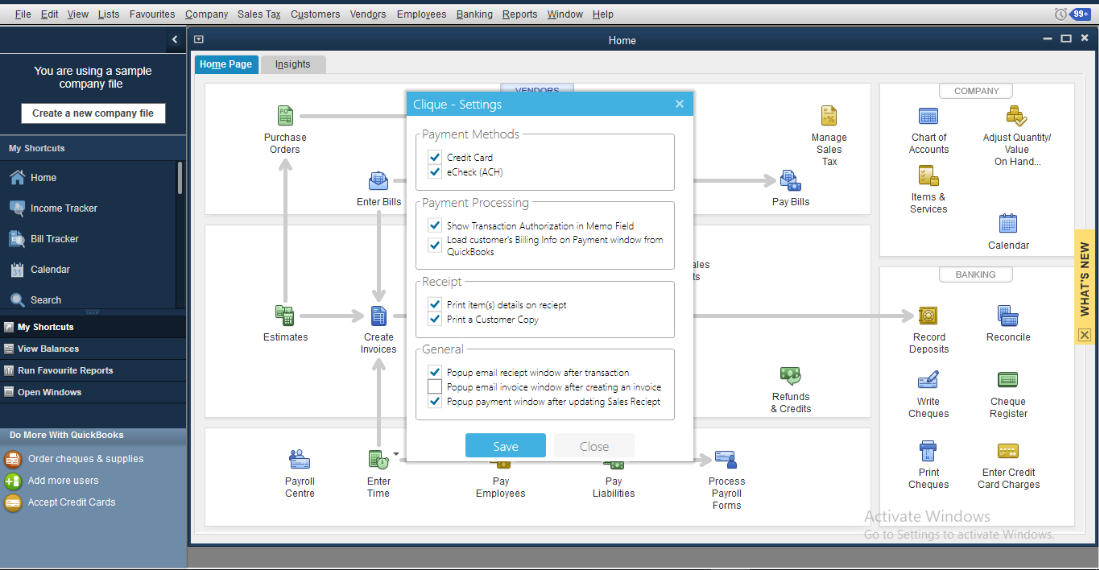Click Close in the Clique Settings dialog
This screenshot has height=570, width=1099.
pyautogui.click(x=594, y=446)
